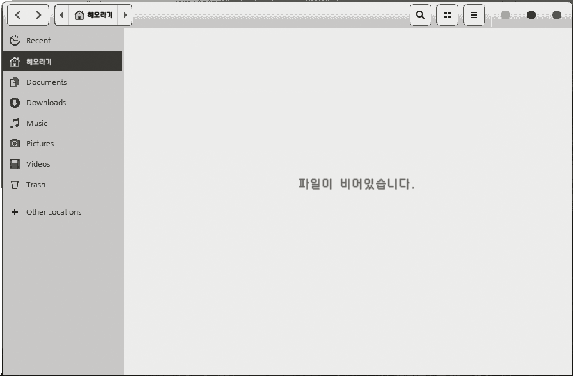Image resolution: width=573 pixels, height=376 pixels.
Task: Click the light gray window control button
Action: coord(505,15)
